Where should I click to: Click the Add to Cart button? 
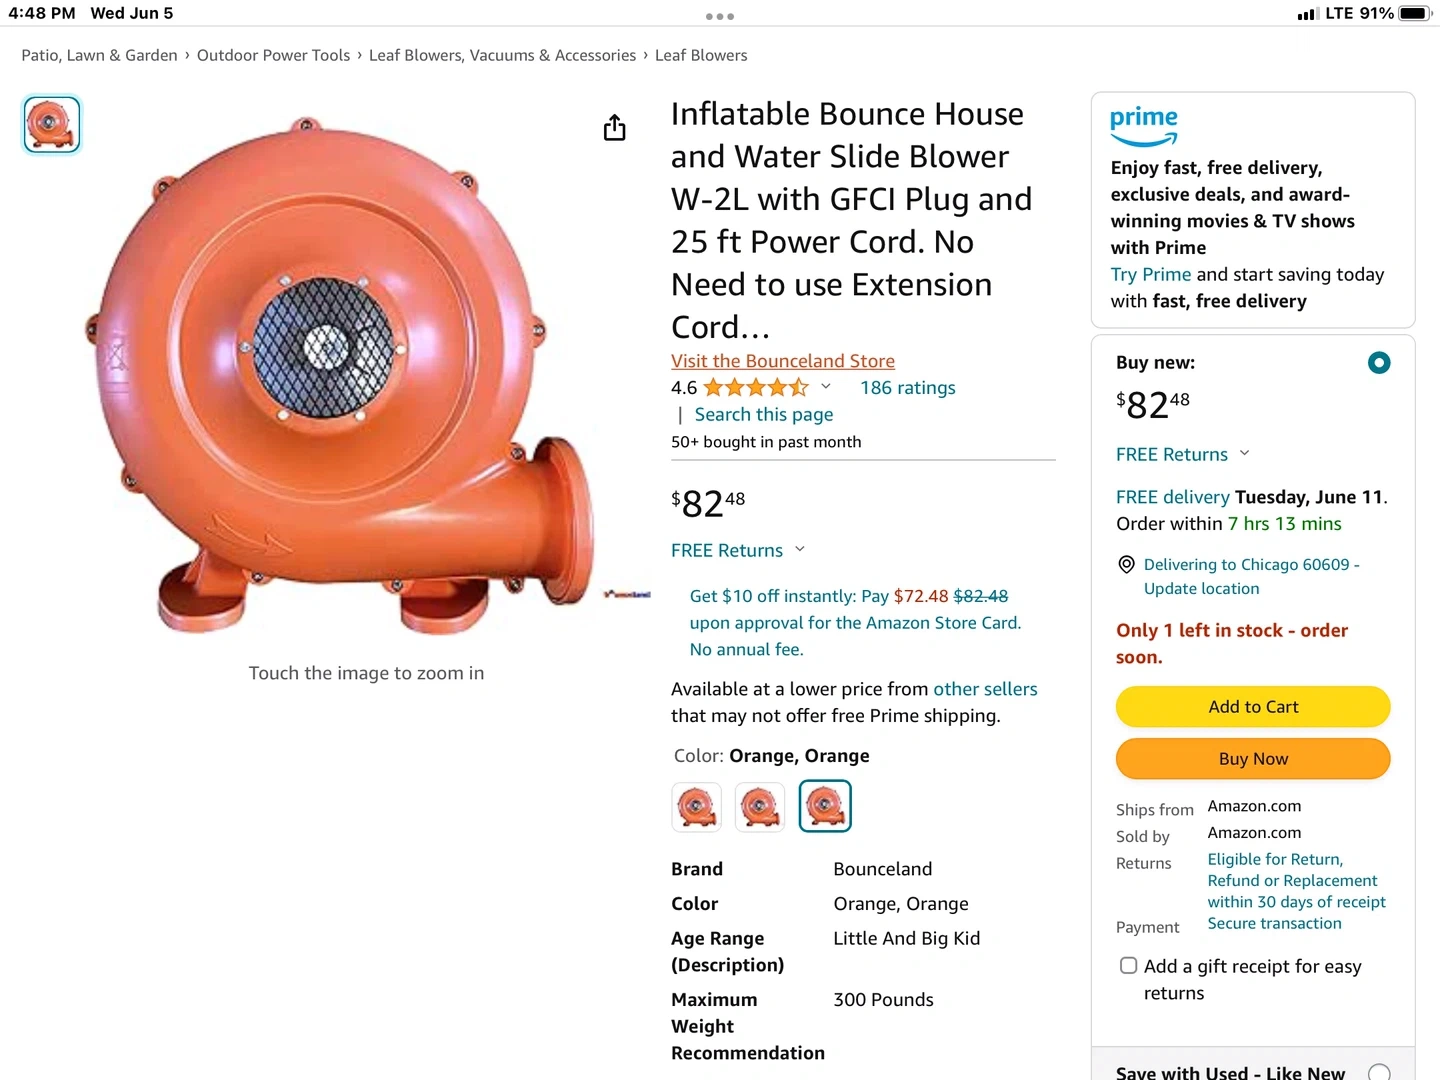[1253, 707]
